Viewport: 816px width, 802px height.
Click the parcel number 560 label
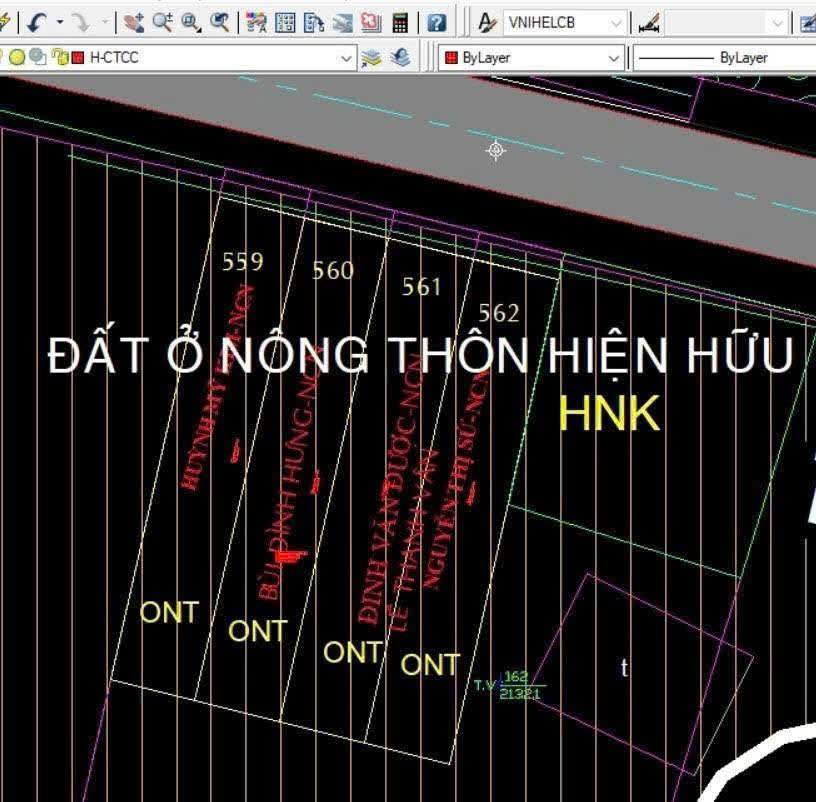tap(333, 271)
